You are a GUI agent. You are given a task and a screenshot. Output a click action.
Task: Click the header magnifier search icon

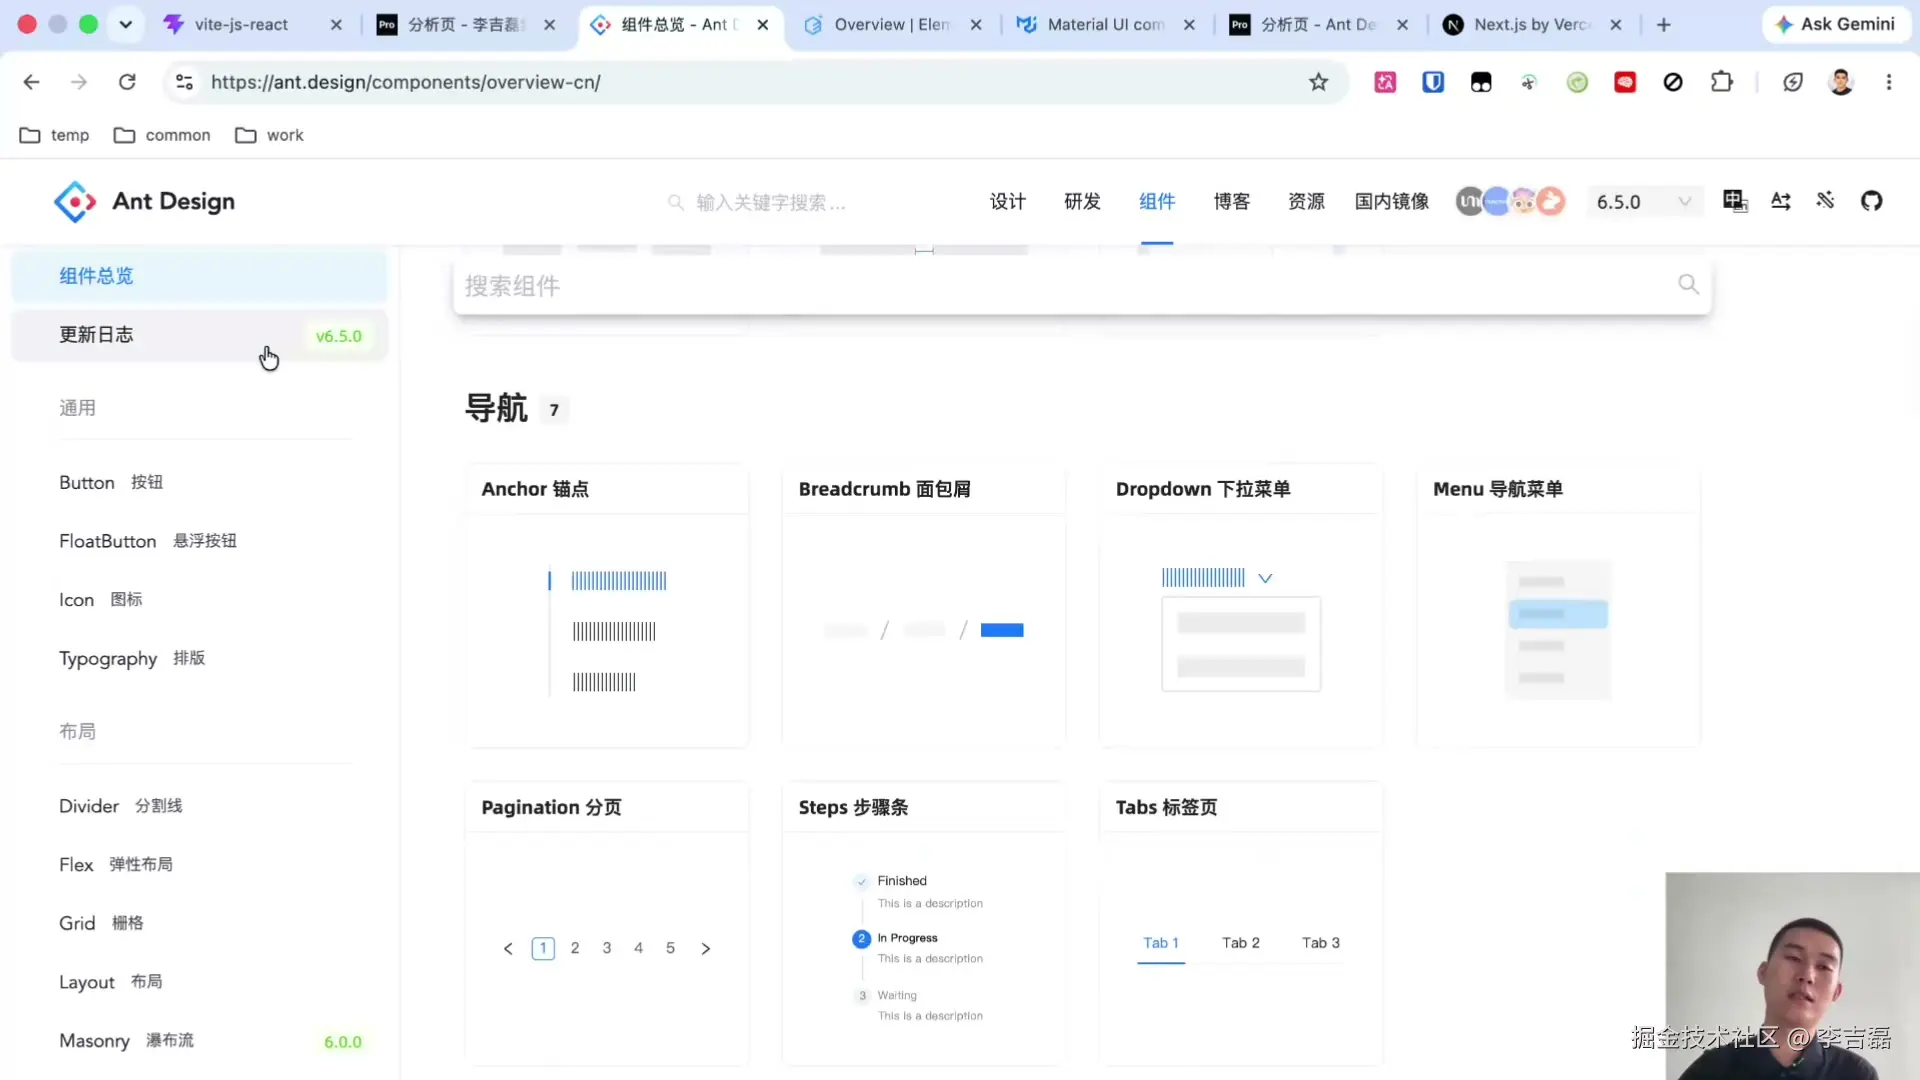coord(676,202)
